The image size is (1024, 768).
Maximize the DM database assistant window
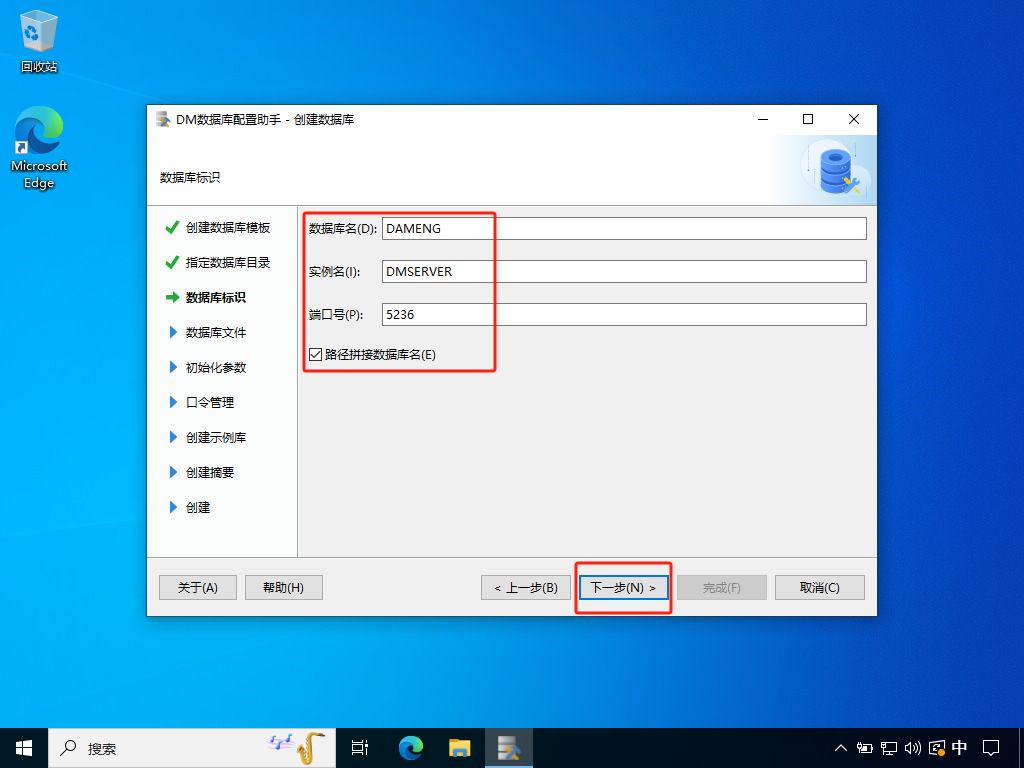808,119
